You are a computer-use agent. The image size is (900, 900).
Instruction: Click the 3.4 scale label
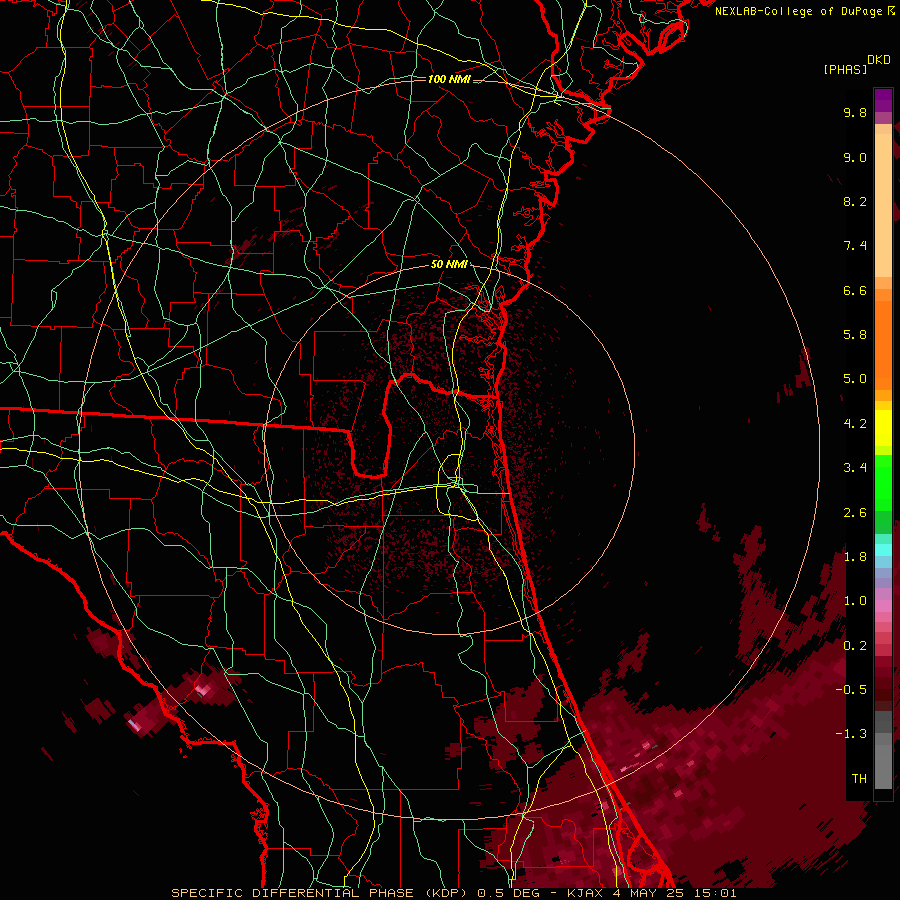point(855,468)
